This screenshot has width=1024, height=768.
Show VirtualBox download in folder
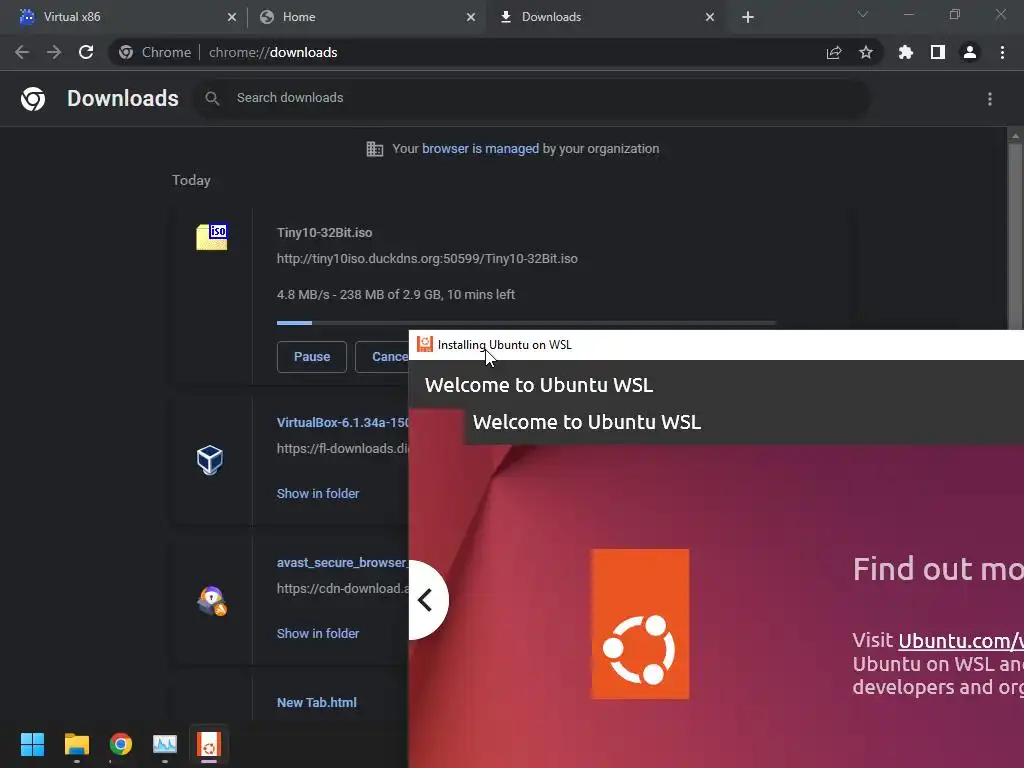[318, 494]
